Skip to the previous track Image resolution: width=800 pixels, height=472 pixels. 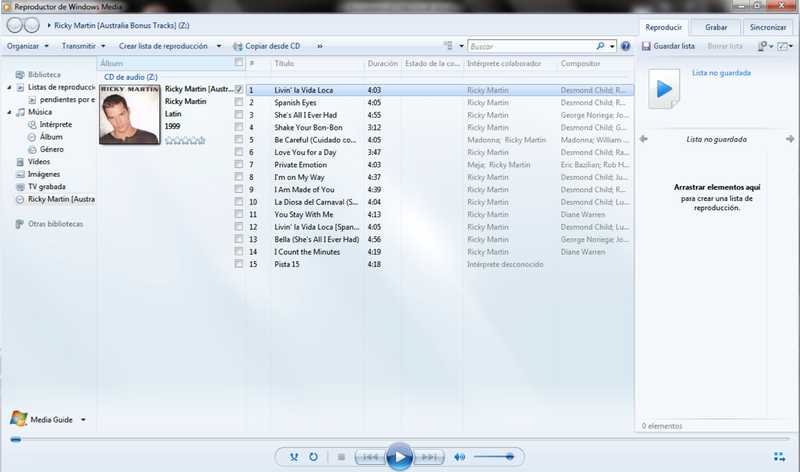click(x=370, y=457)
